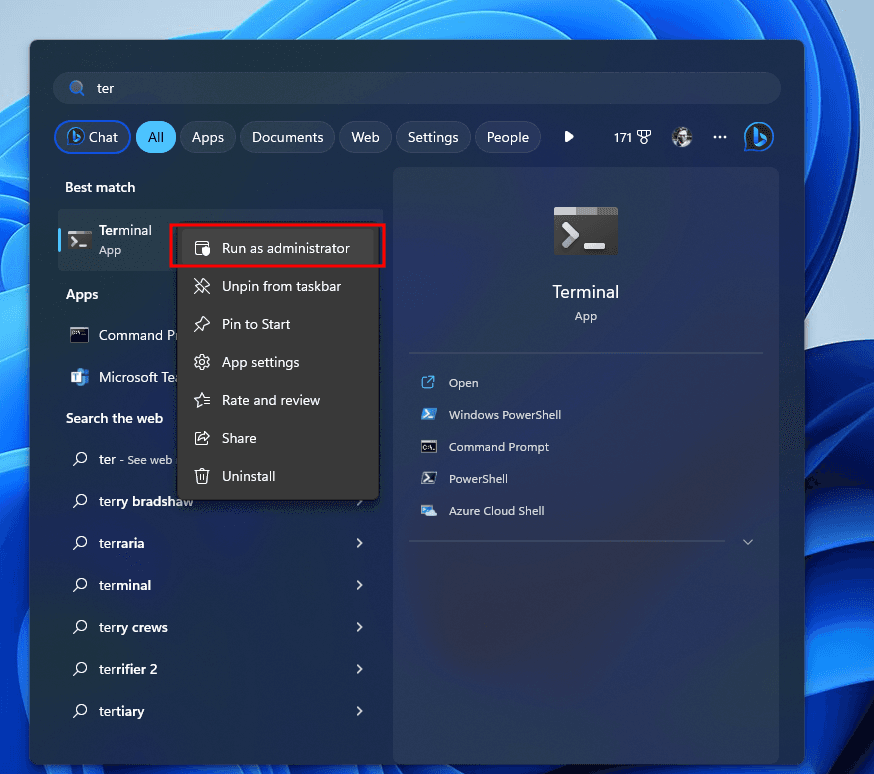The image size is (874, 774).
Task: Click the PowerShell icon in preview pane
Action: (x=429, y=479)
